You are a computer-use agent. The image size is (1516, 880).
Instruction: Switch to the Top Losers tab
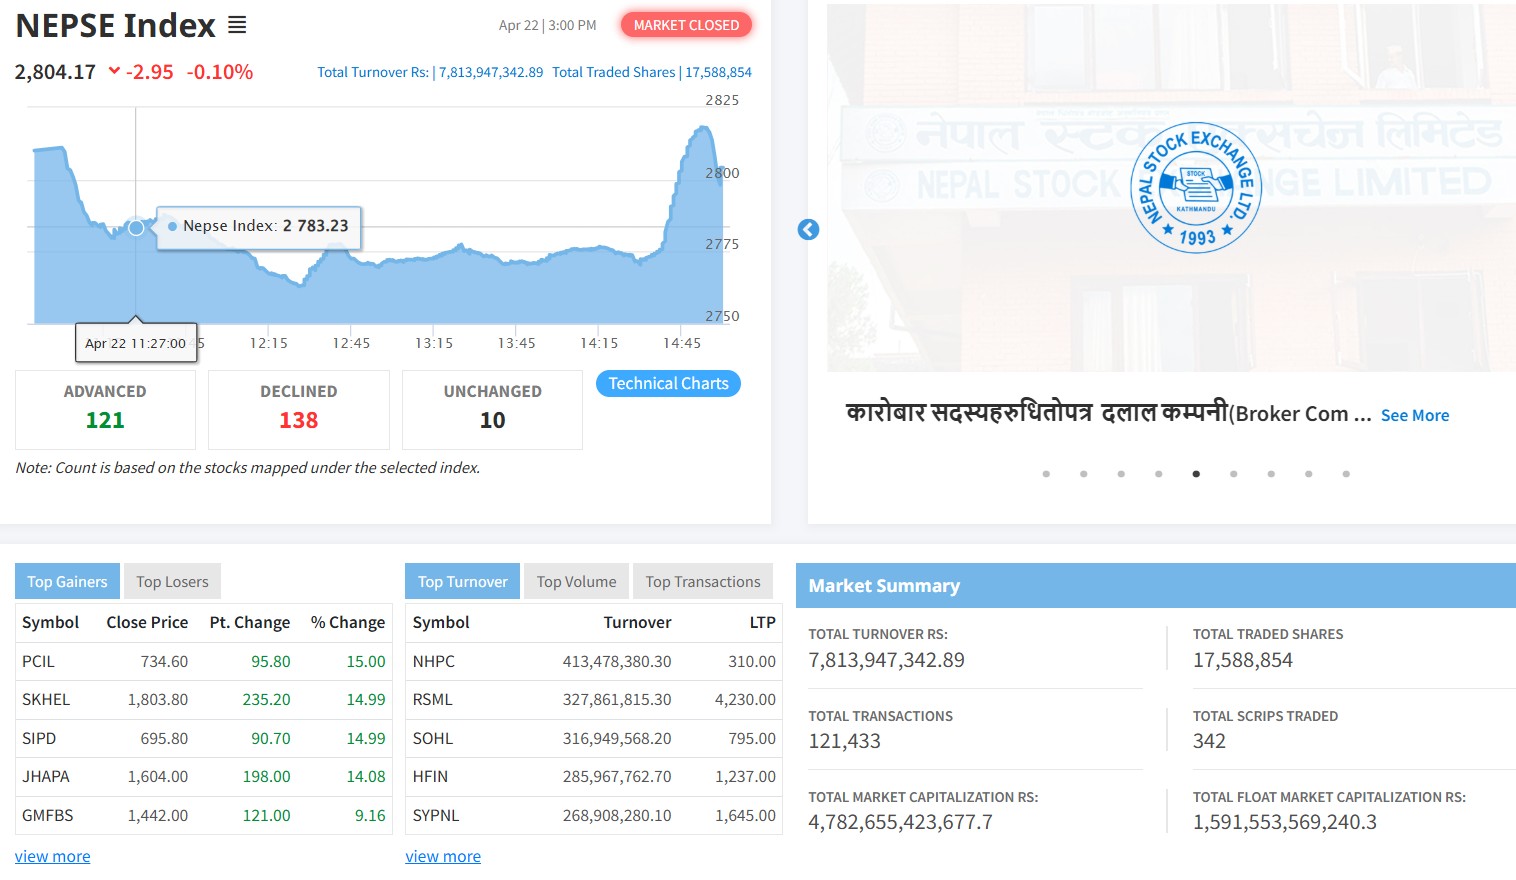click(x=172, y=582)
